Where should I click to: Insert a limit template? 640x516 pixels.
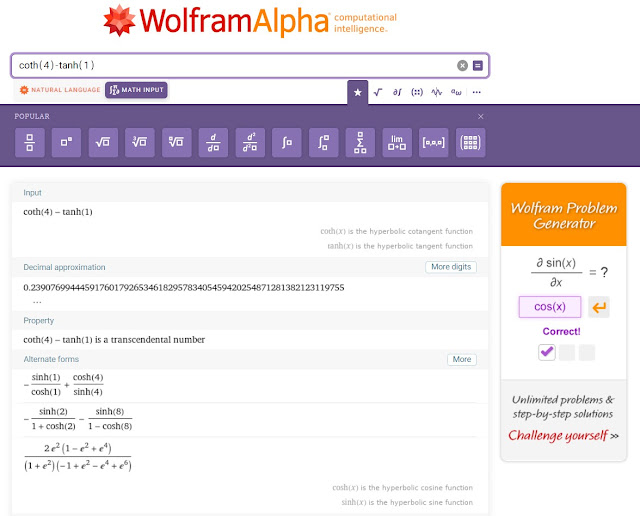click(397, 142)
